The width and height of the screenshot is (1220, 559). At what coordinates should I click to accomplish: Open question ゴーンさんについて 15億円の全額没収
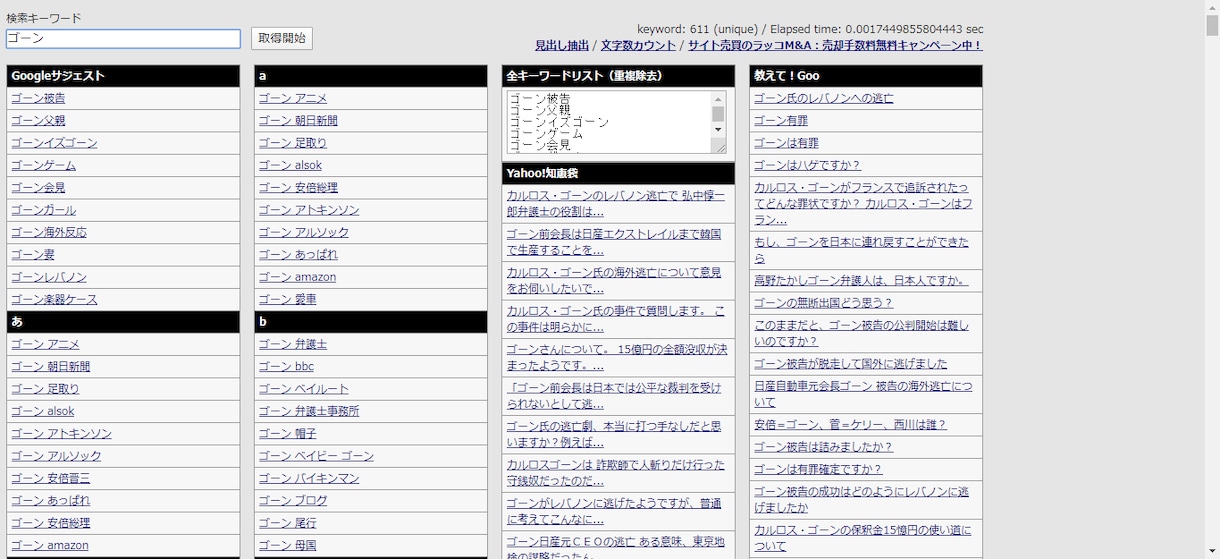[616, 358]
